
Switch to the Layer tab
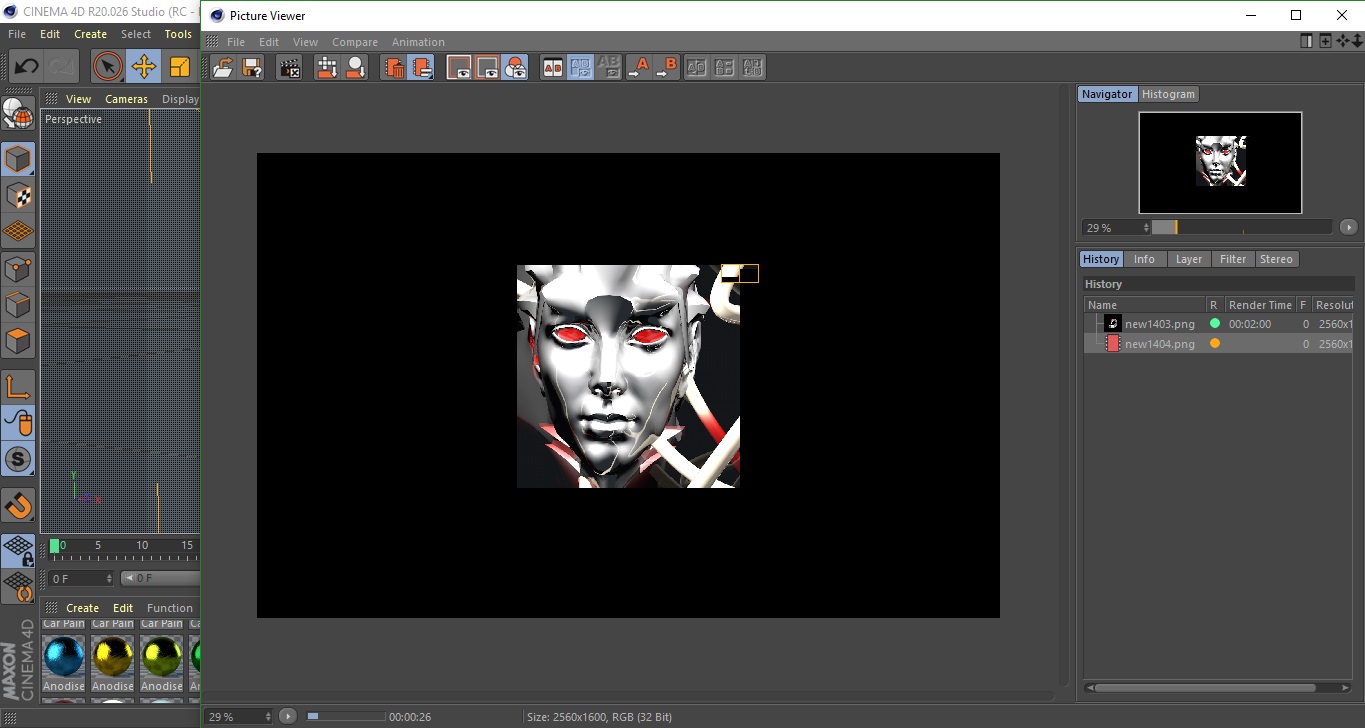click(x=1188, y=259)
